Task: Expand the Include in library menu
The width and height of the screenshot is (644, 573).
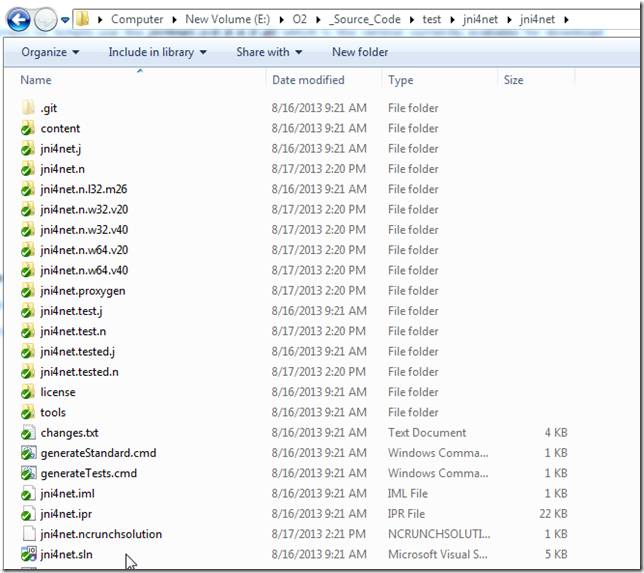Action: pos(157,52)
